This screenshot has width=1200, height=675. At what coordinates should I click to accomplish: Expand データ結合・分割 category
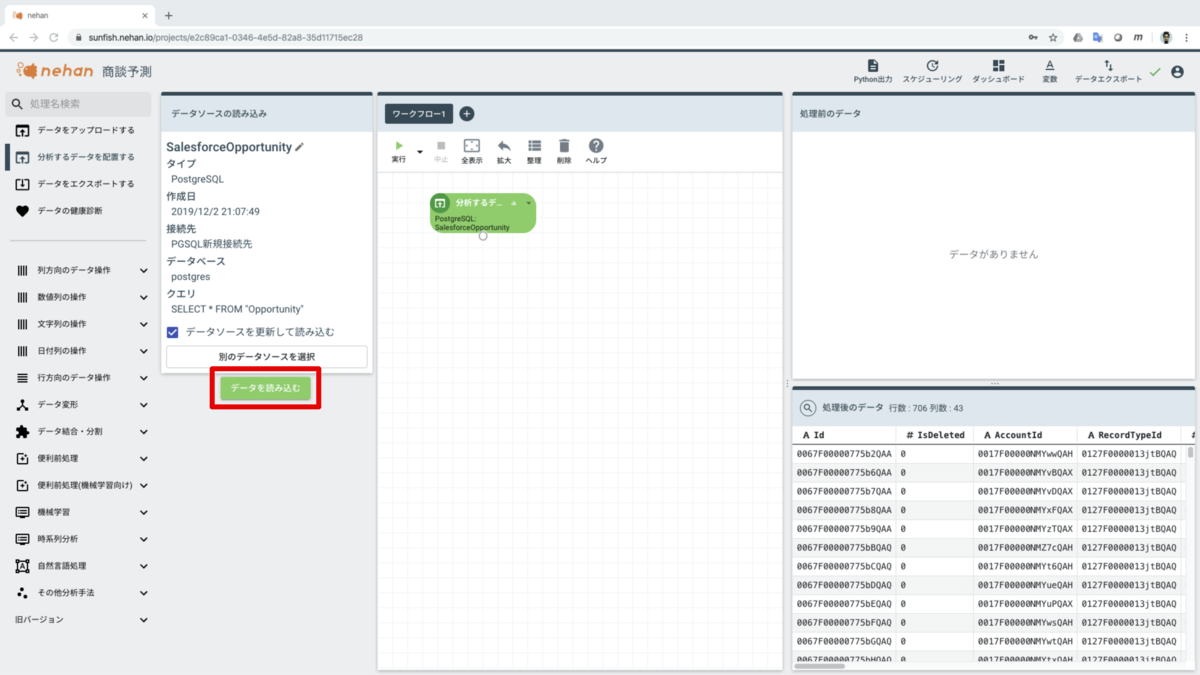[x=82, y=432]
